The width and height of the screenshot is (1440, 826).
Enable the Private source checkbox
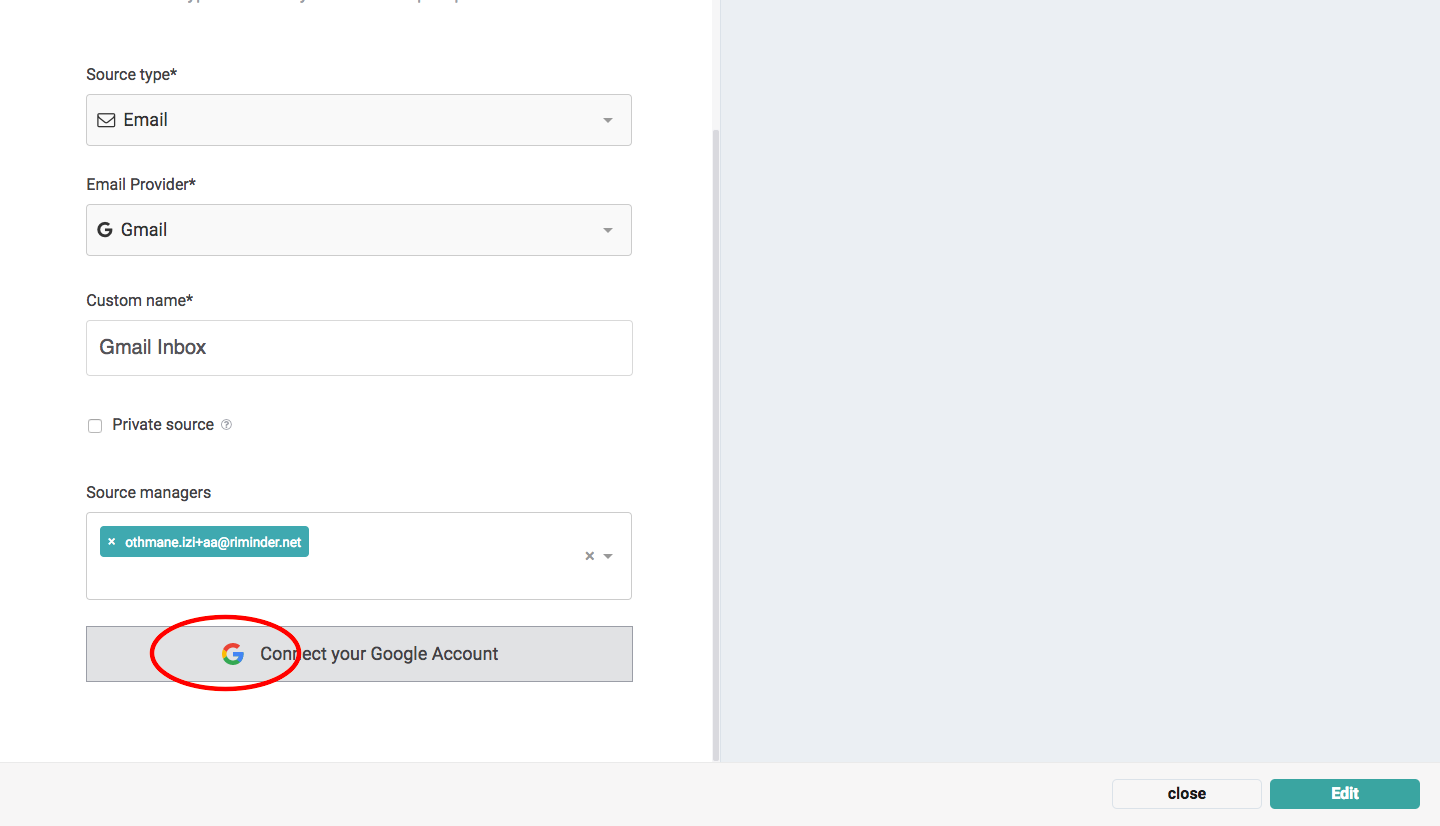[95, 426]
